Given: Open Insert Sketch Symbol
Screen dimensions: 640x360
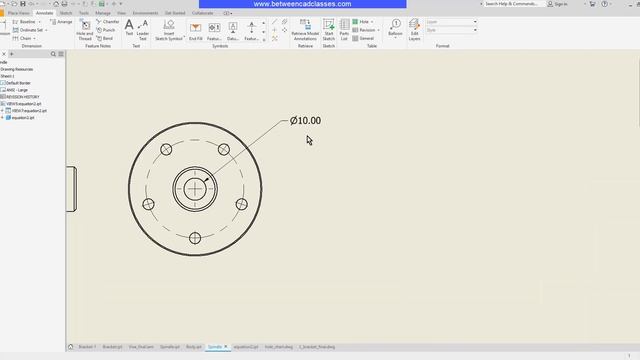Looking at the screenshot, I should [x=169, y=30].
